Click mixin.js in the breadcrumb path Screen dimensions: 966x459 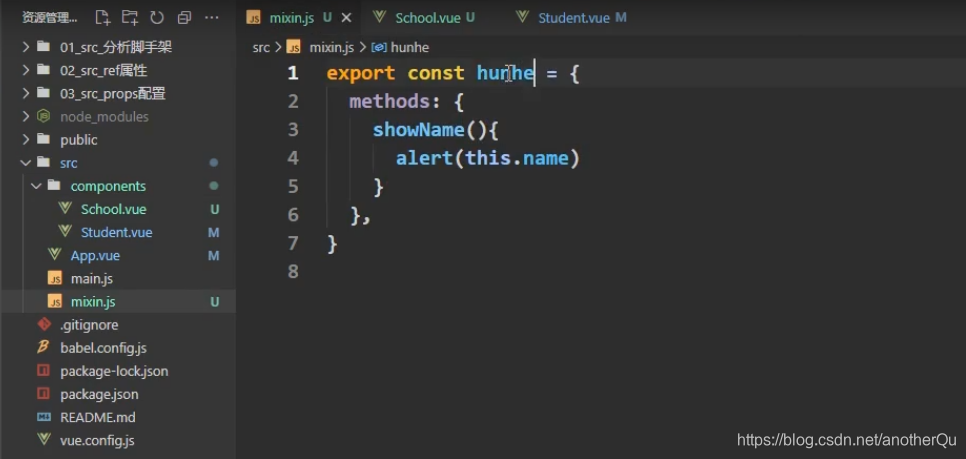point(331,47)
